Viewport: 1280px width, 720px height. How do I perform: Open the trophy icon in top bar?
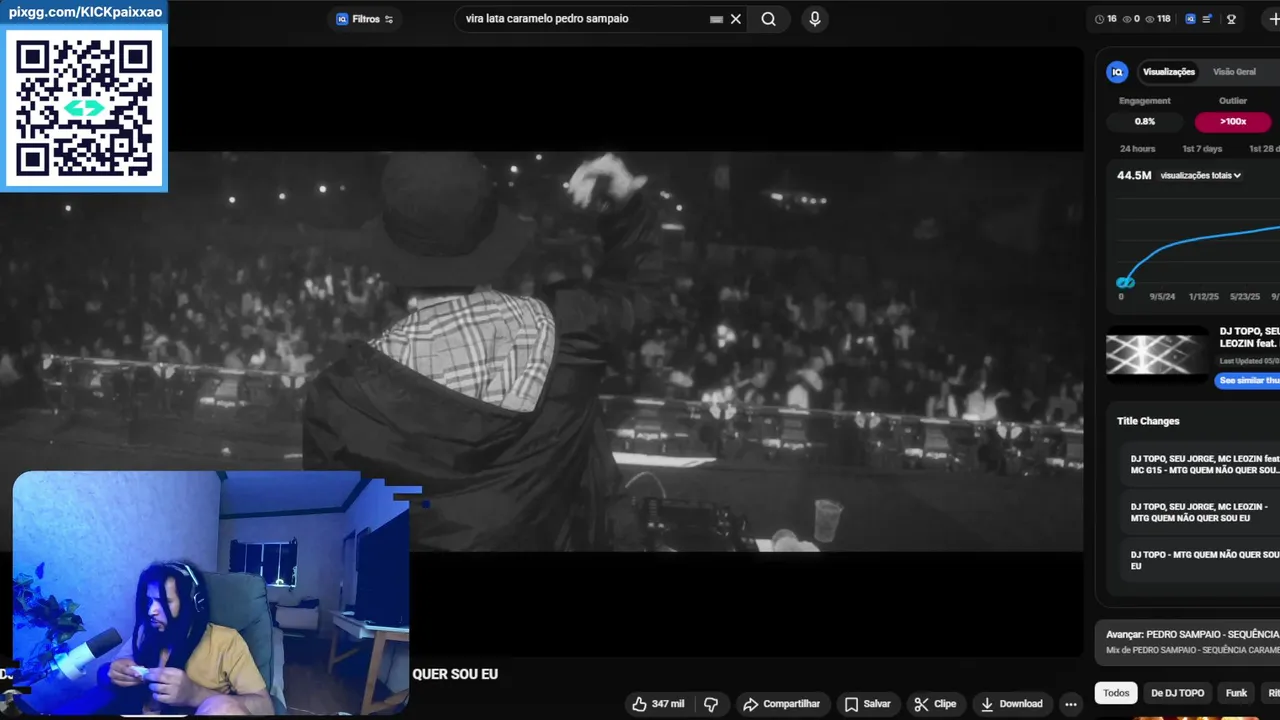click(1231, 19)
